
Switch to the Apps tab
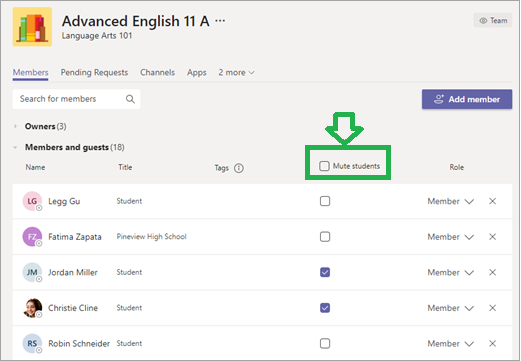197,73
